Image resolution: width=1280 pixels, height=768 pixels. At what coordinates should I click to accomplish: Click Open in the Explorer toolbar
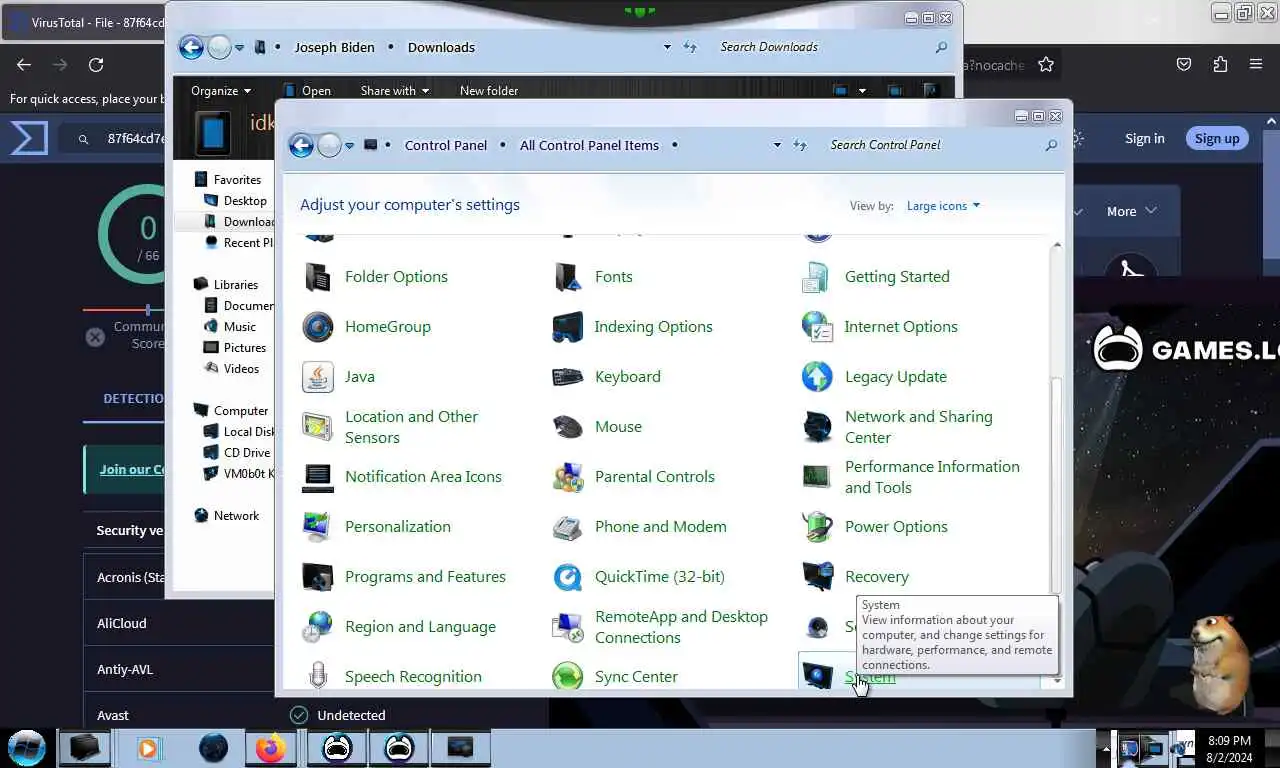(306, 91)
